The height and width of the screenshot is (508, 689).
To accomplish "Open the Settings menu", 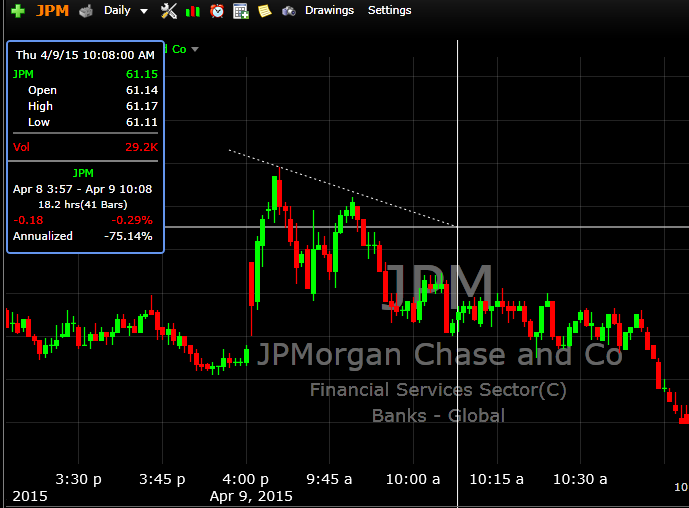I will coord(389,10).
